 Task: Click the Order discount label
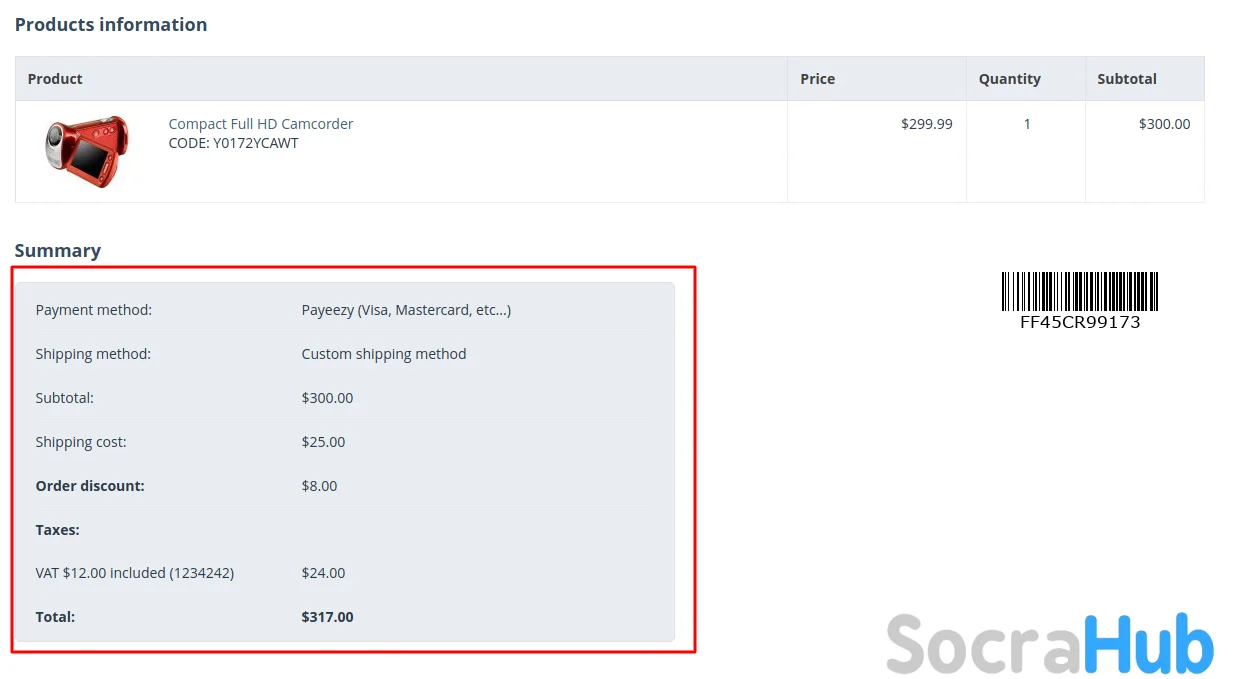pyautogui.click(x=90, y=486)
